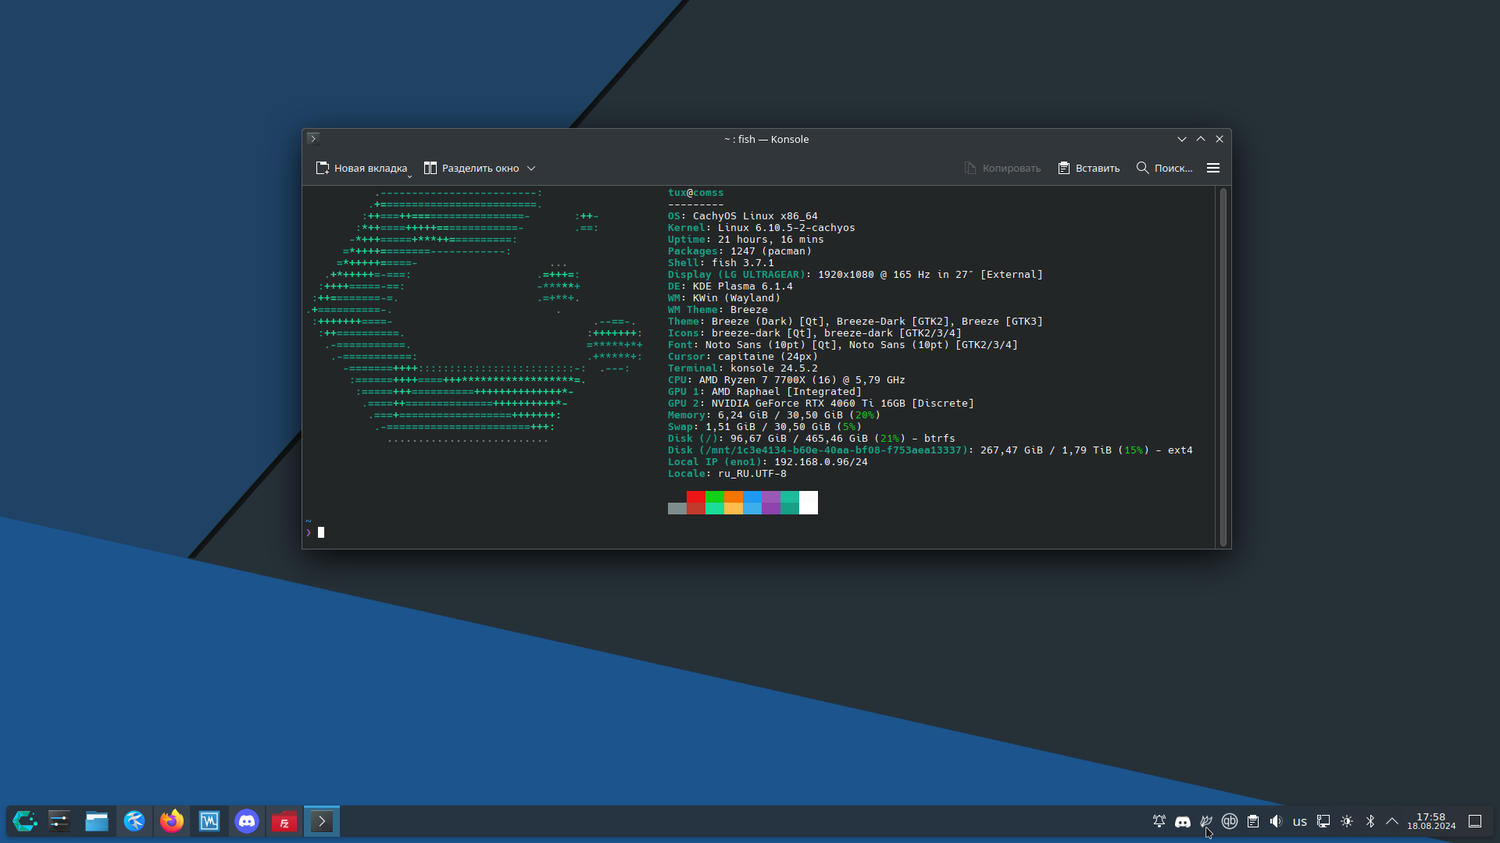The image size is (1500, 843).
Task: Click the 'GPU 1: AMD Raphael [Integrated]' line
Action: coord(765,392)
